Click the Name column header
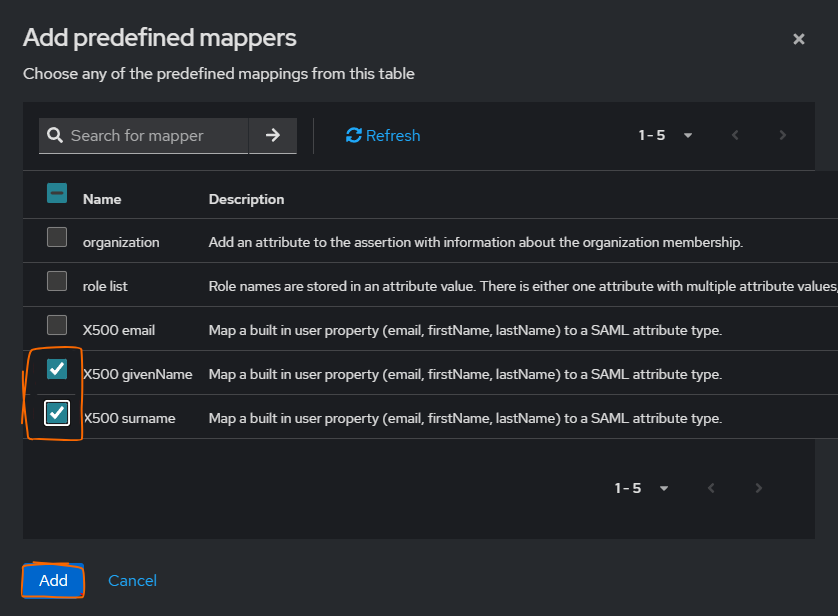This screenshot has height=616, width=838. (102, 199)
